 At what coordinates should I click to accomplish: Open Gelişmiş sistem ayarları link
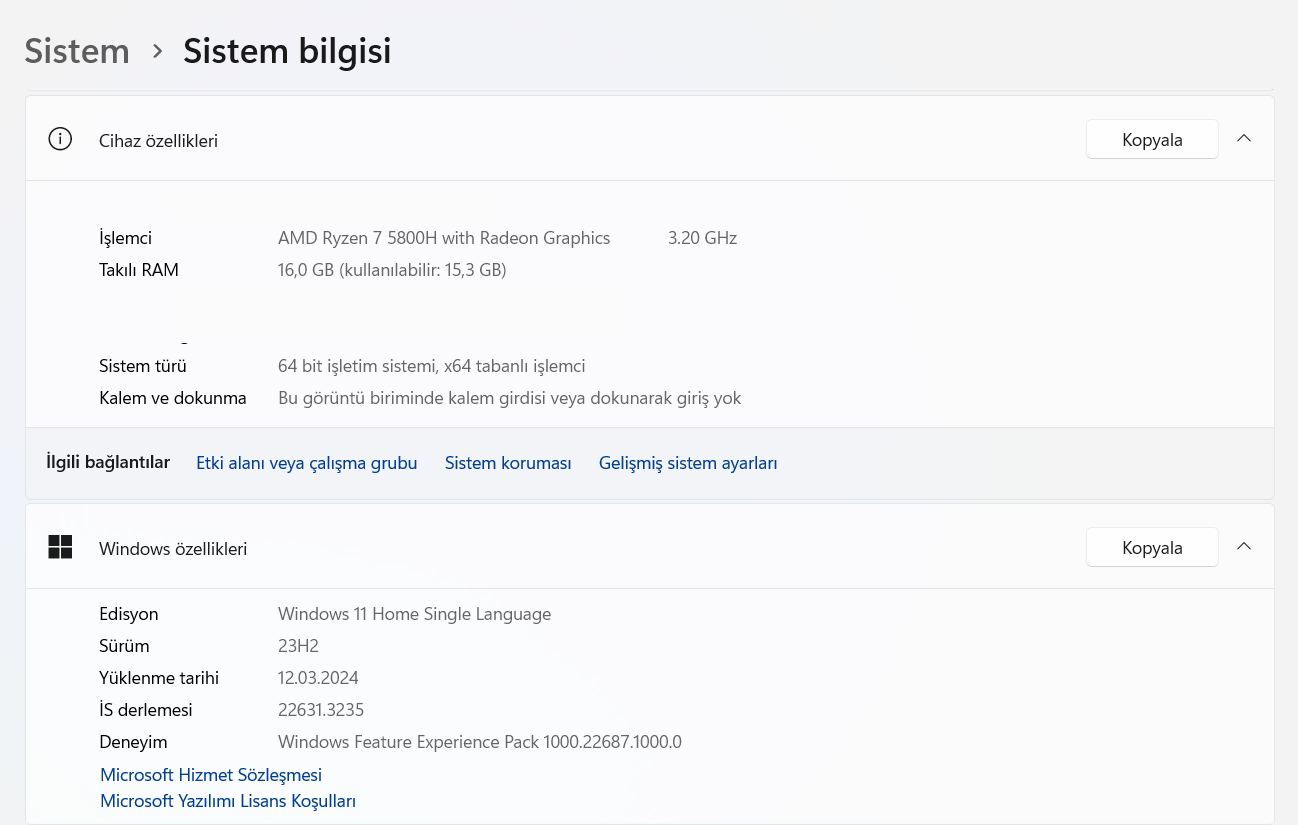coord(688,463)
